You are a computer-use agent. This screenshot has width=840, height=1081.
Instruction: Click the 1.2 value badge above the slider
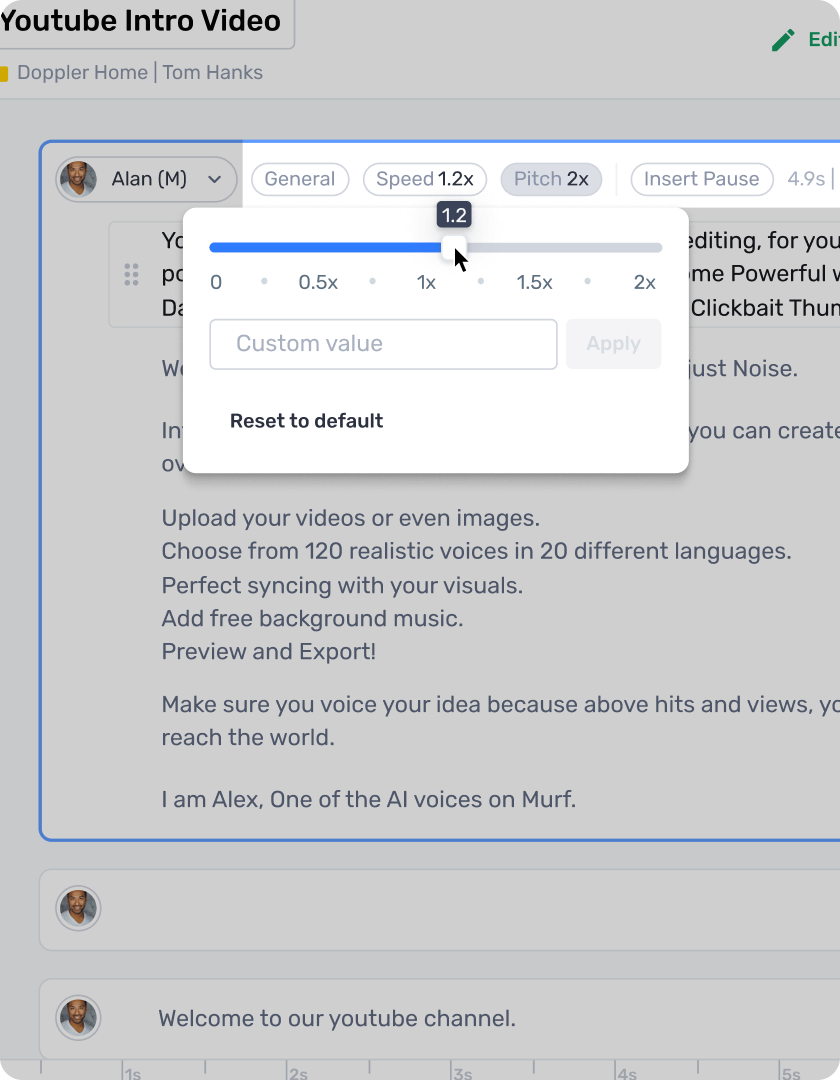tap(454, 214)
